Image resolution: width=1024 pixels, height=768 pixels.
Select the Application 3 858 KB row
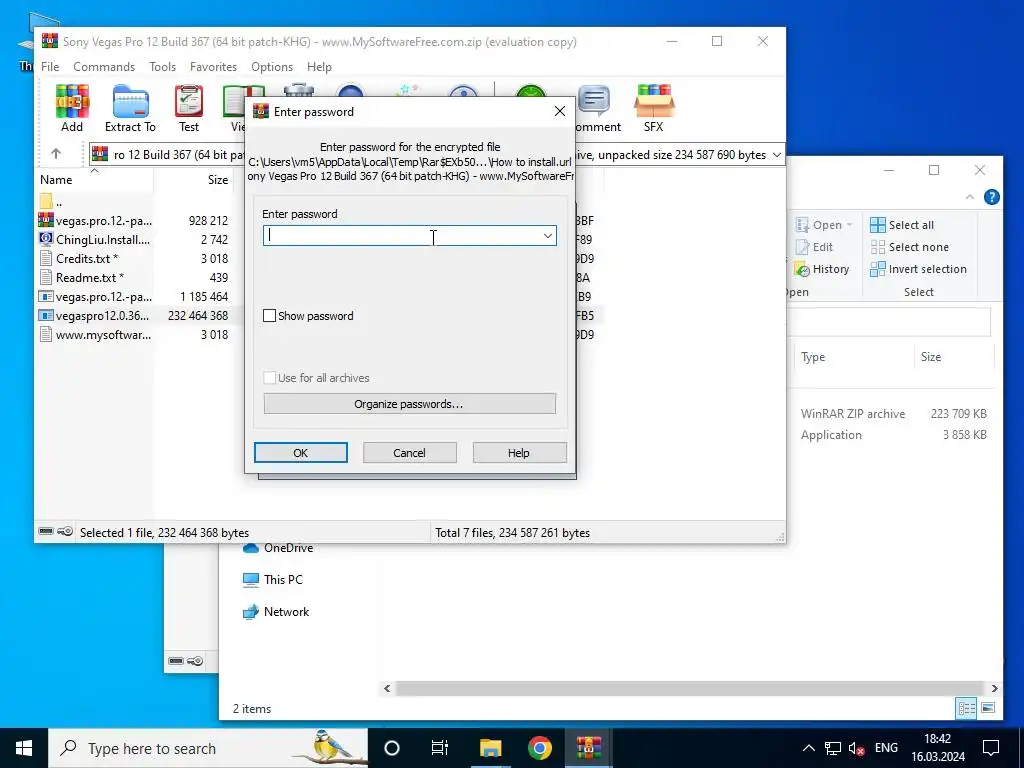coord(893,435)
